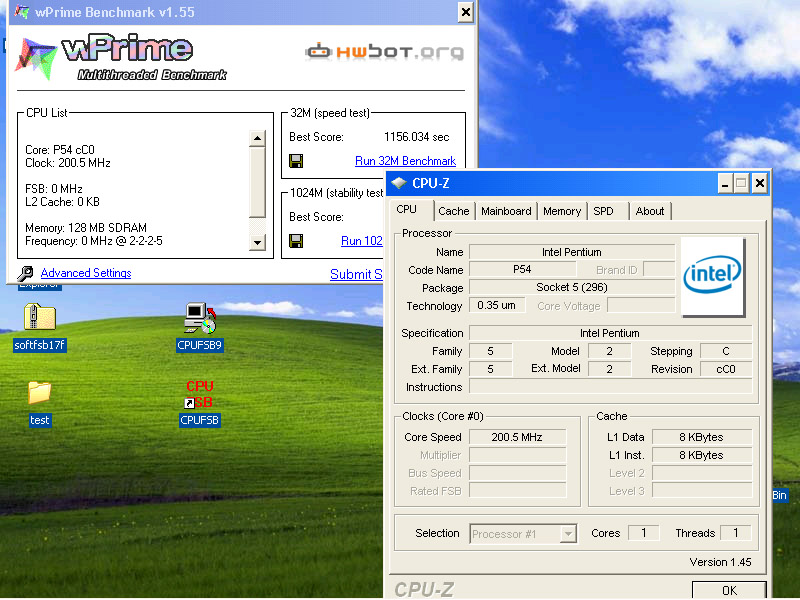The width and height of the screenshot is (800, 600).
Task: Open the SPD tab
Action: pyautogui.click(x=604, y=211)
